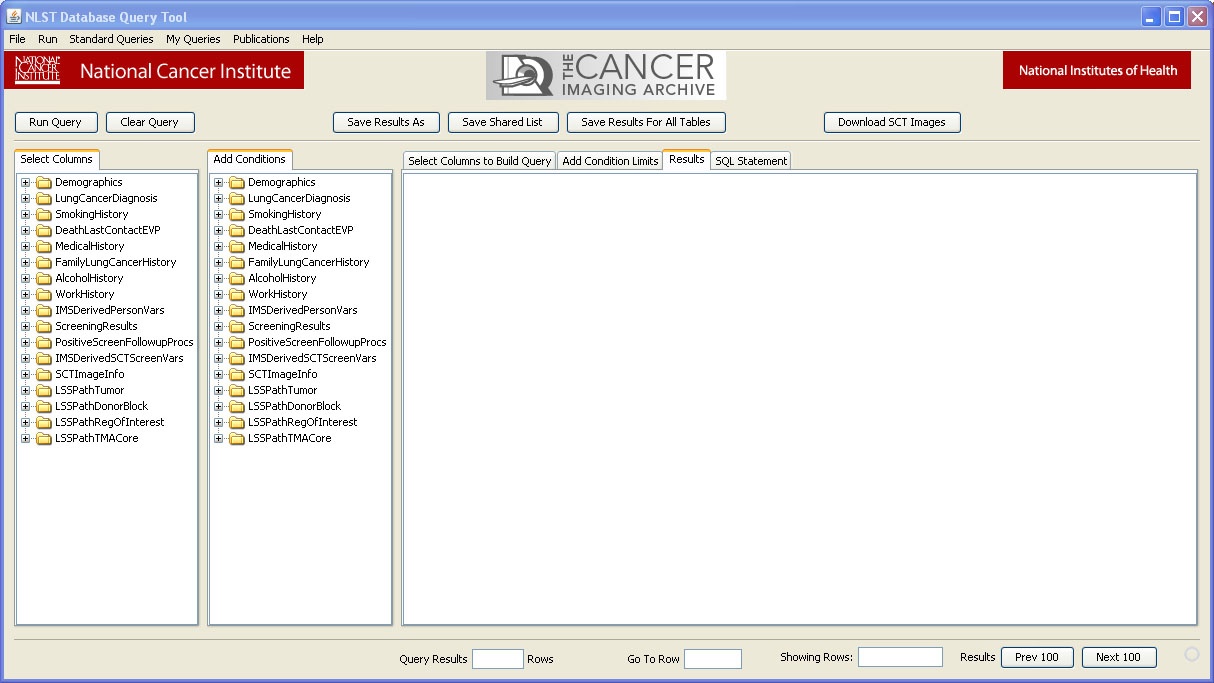Select AlcoholHistory label in Add Conditions tree
The image size is (1214, 683).
pos(282,279)
